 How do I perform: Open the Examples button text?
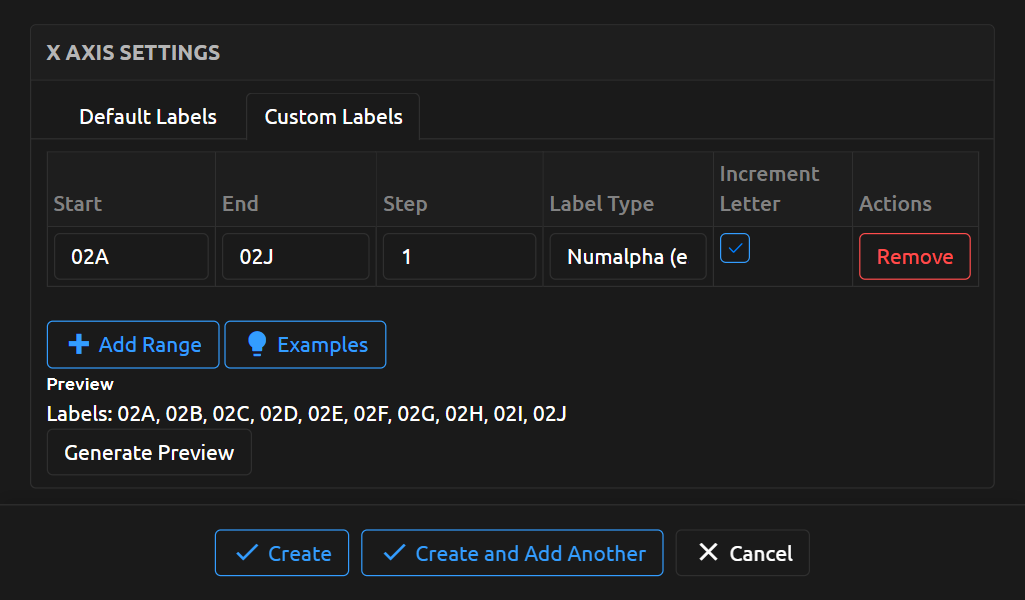(322, 345)
